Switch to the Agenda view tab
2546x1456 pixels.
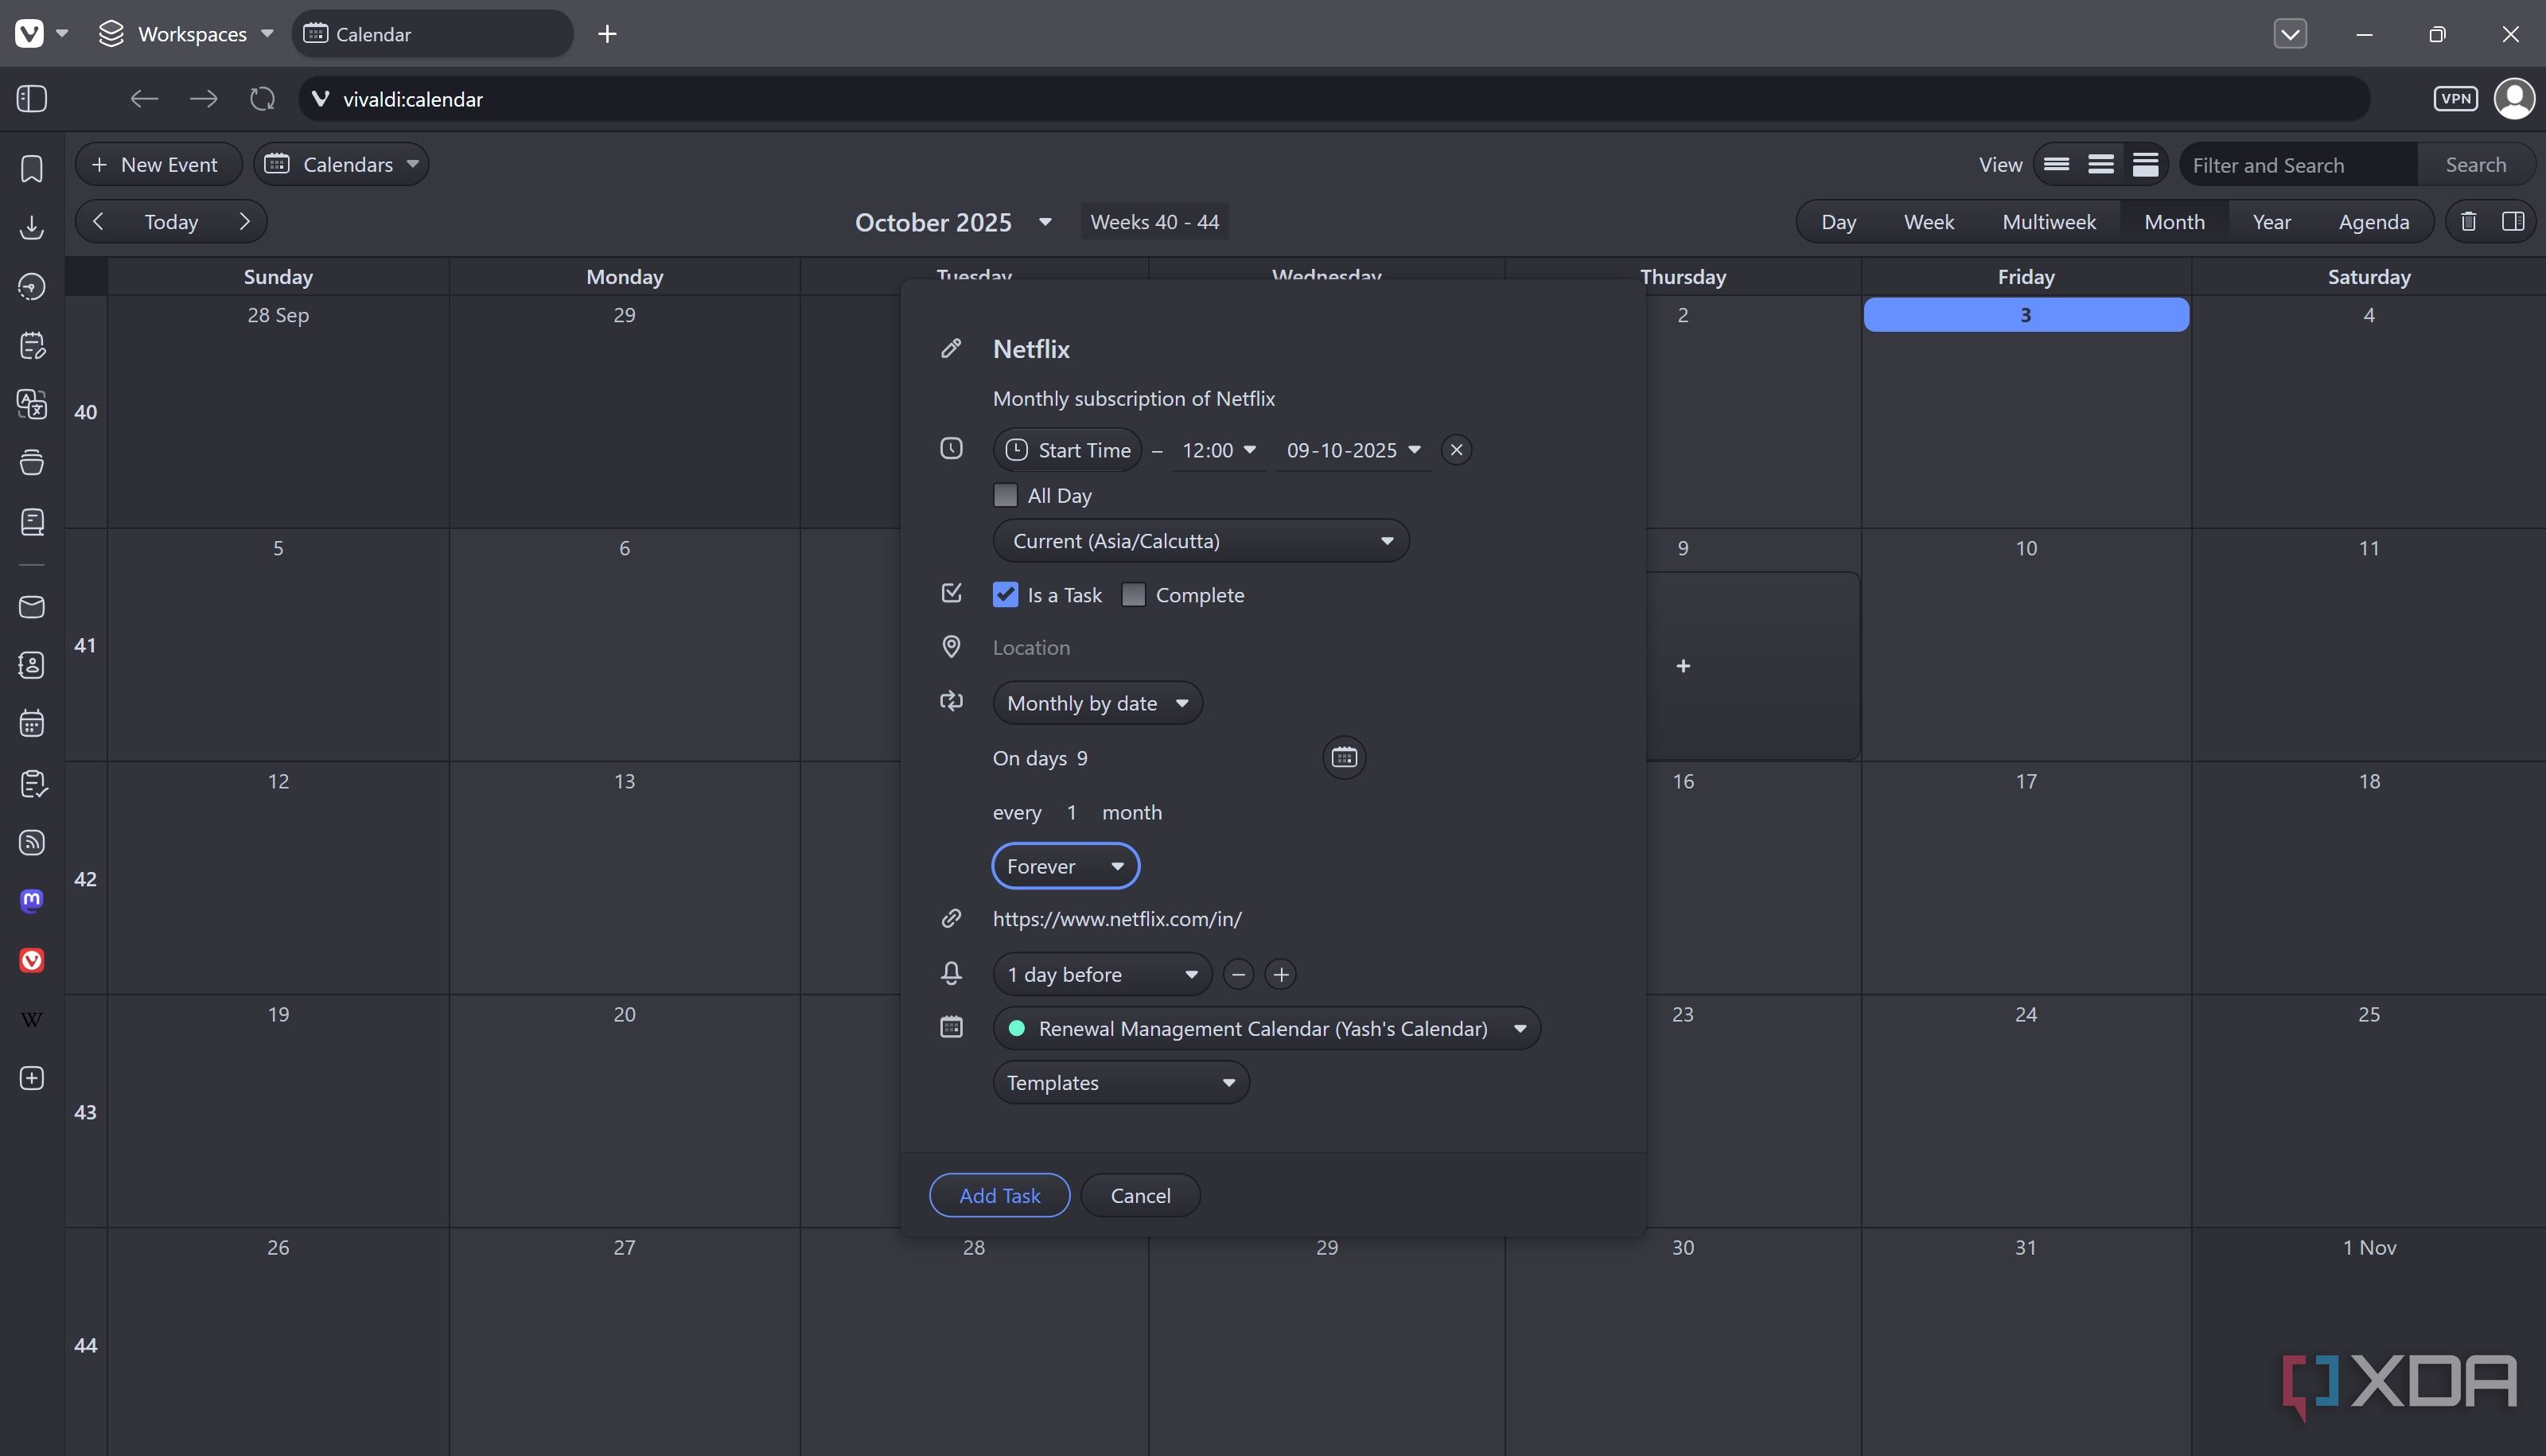[2373, 222]
